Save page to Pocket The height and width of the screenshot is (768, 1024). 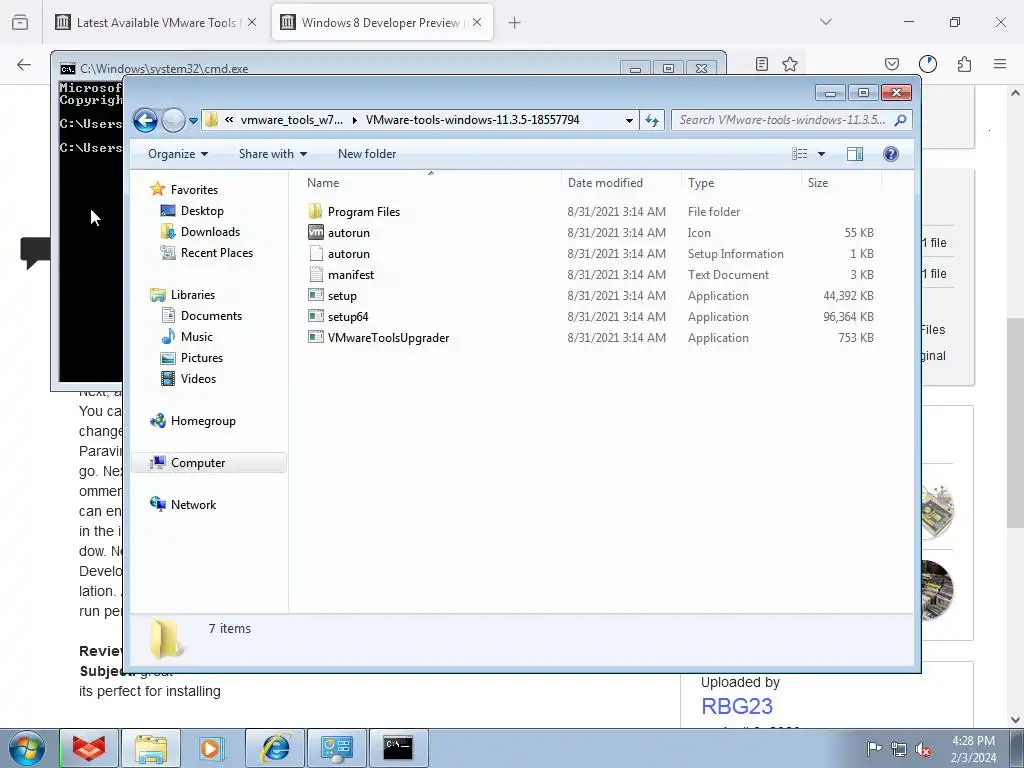pyautogui.click(x=891, y=64)
